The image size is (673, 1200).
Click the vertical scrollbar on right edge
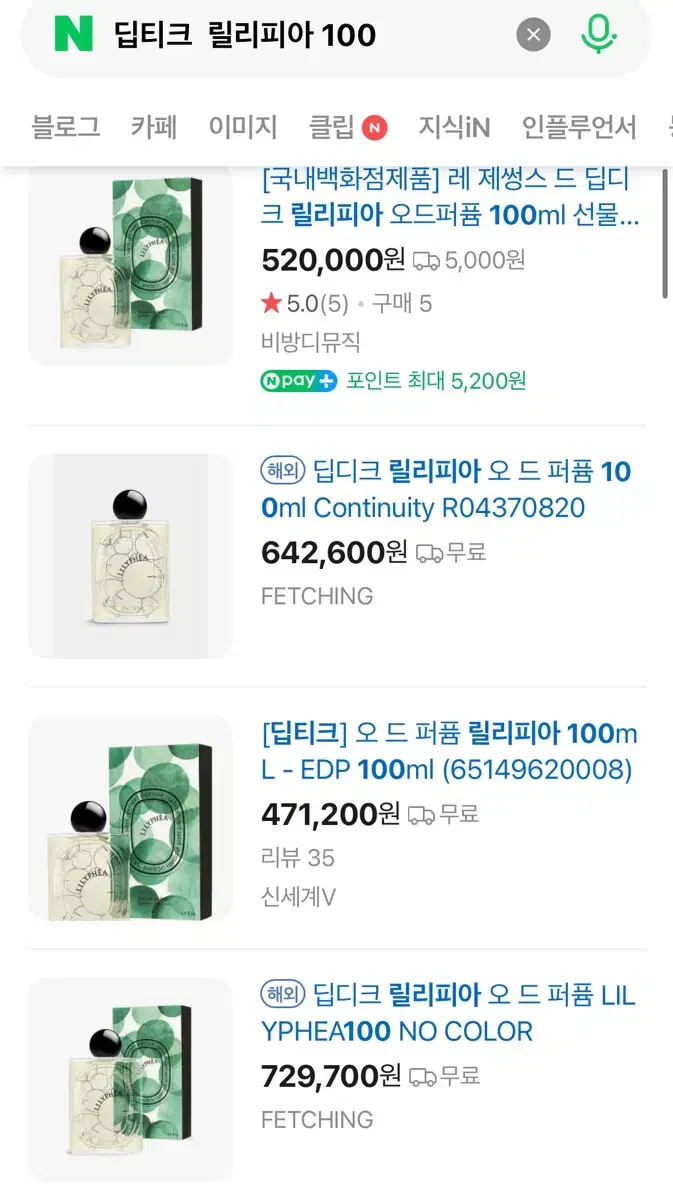666,233
